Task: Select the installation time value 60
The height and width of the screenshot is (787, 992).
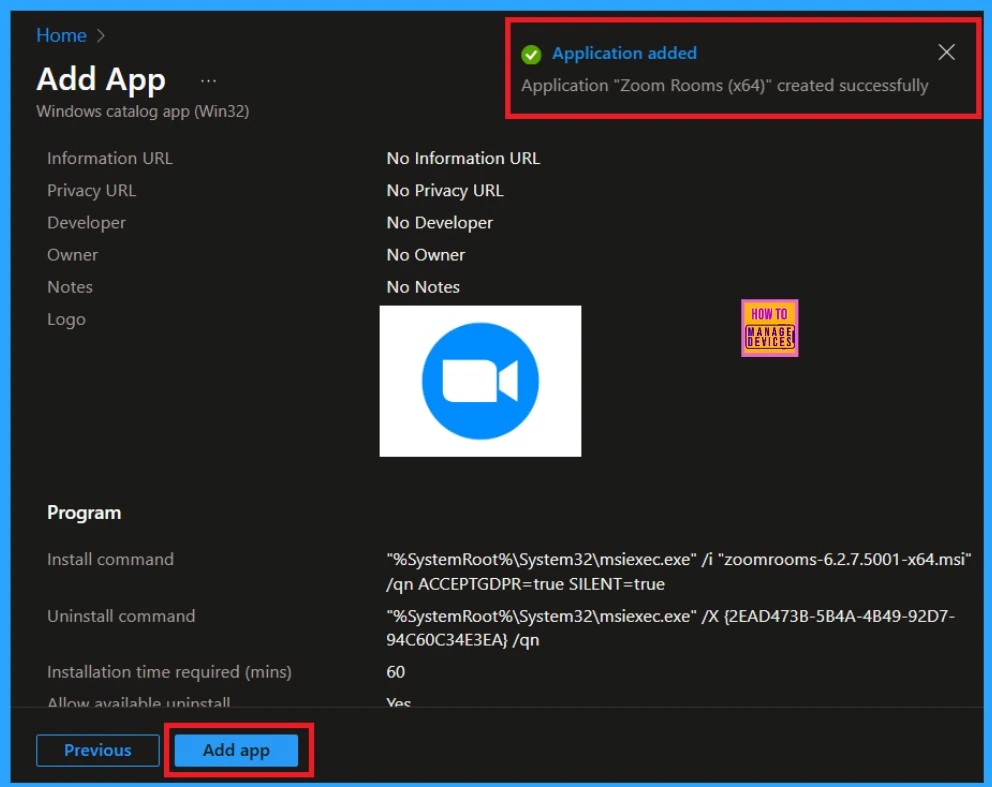Action: point(395,672)
